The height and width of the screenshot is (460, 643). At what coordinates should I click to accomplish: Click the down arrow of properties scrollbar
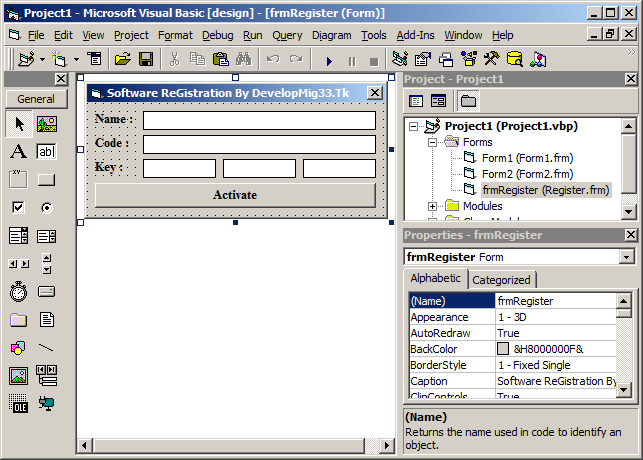[623, 389]
